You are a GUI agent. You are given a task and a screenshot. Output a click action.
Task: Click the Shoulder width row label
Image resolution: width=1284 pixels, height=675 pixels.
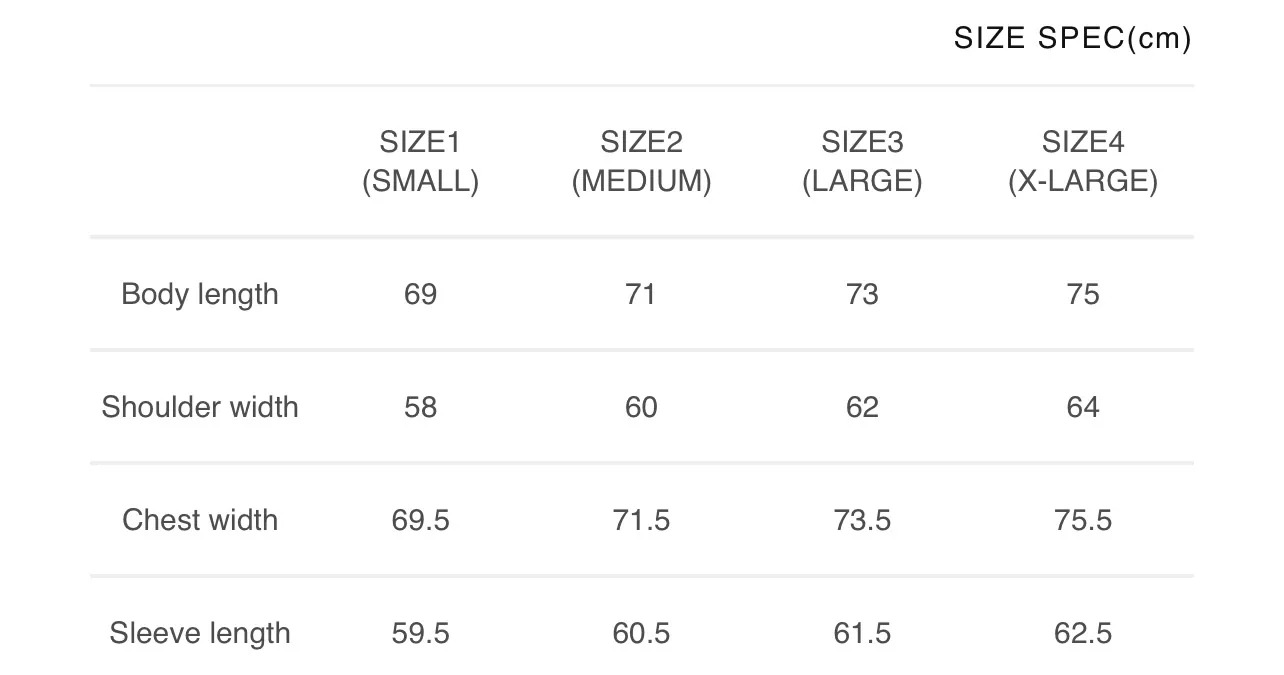coord(200,407)
